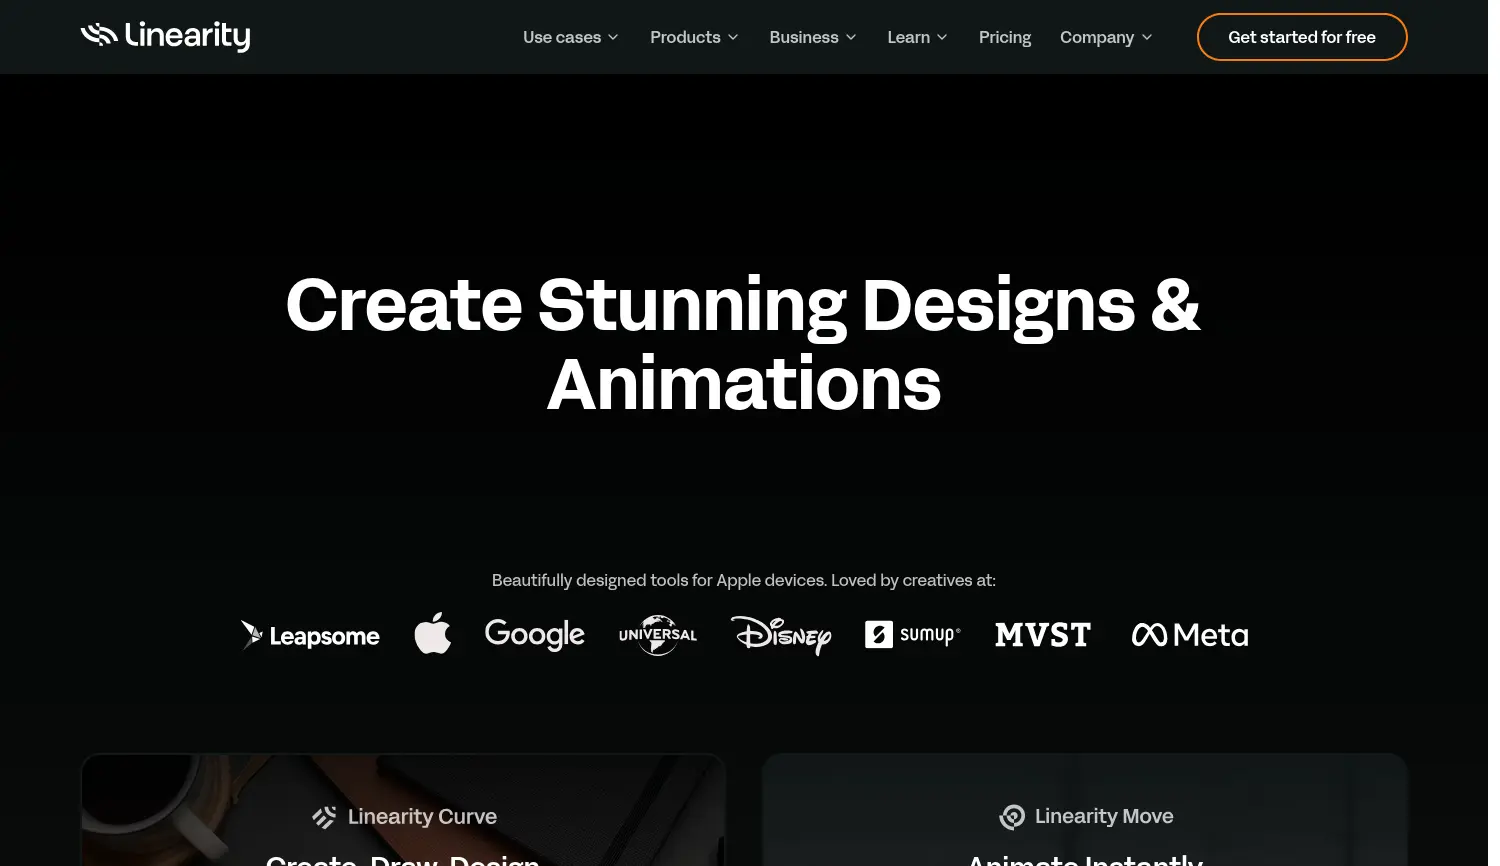Image resolution: width=1500 pixels, height=866 pixels.
Task: Click the Linearity Move product icon
Action: (1012, 817)
